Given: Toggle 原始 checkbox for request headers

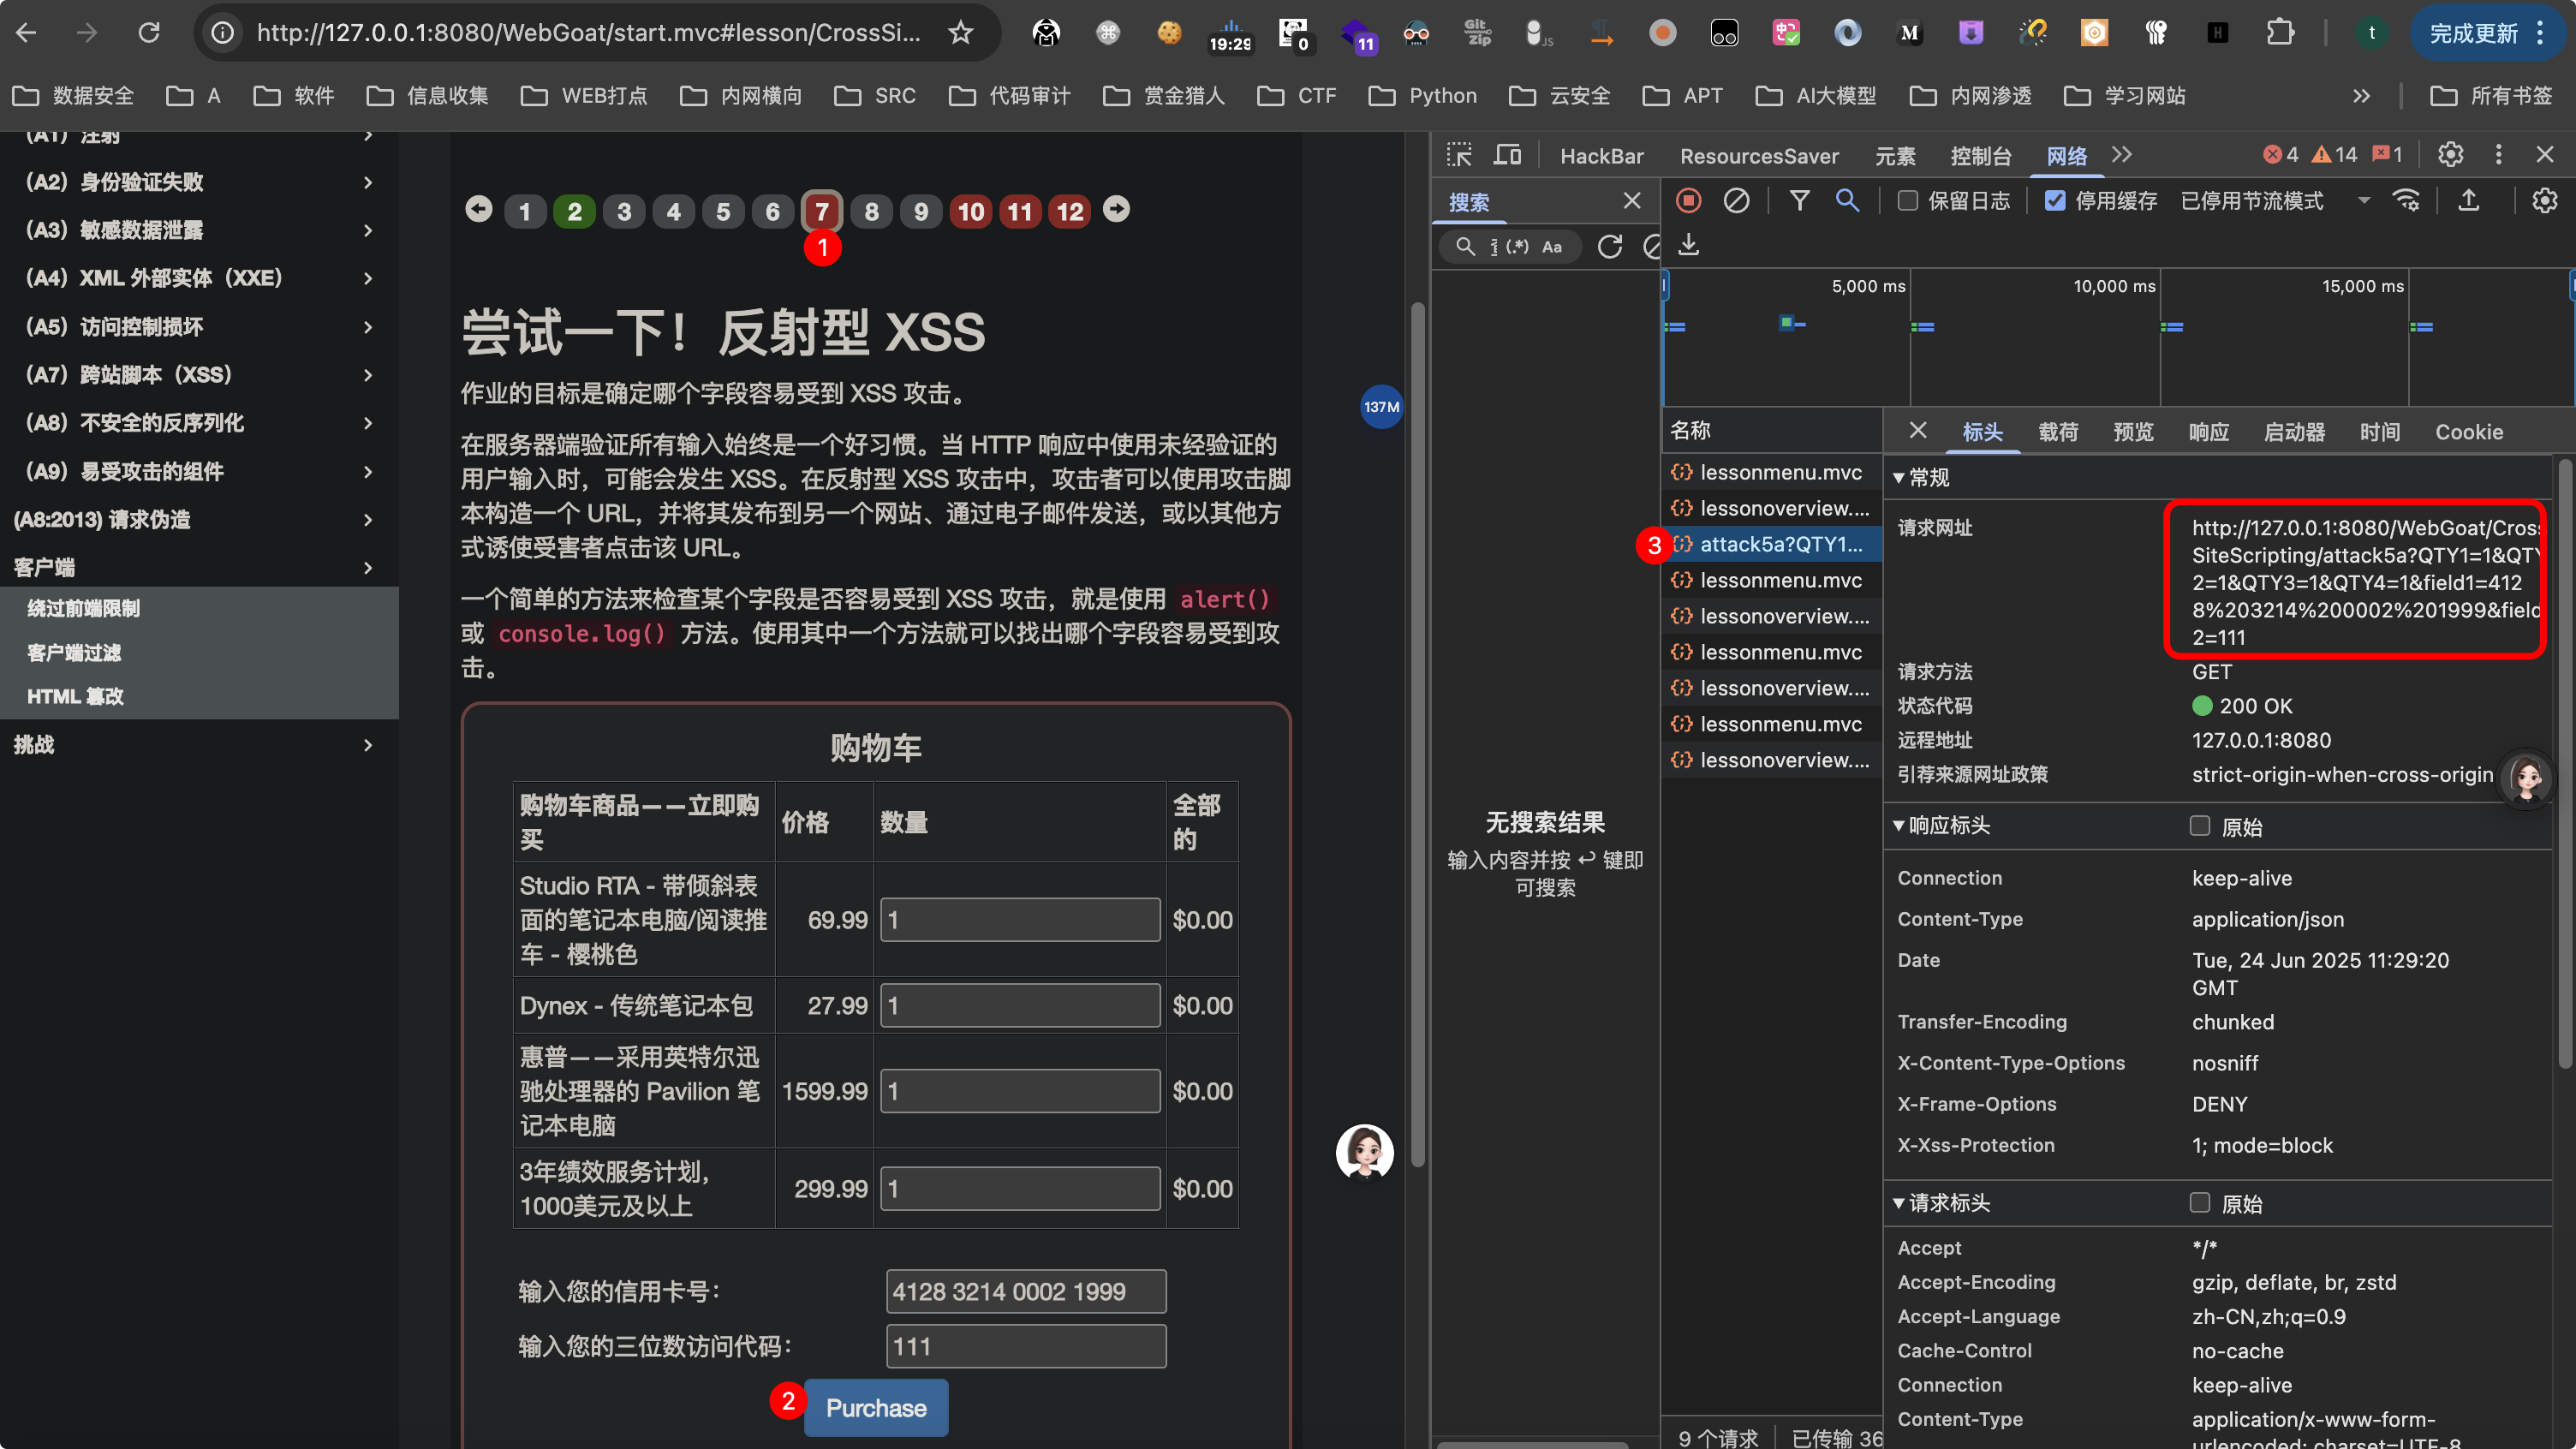Looking at the screenshot, I should pos(2199,1203).
